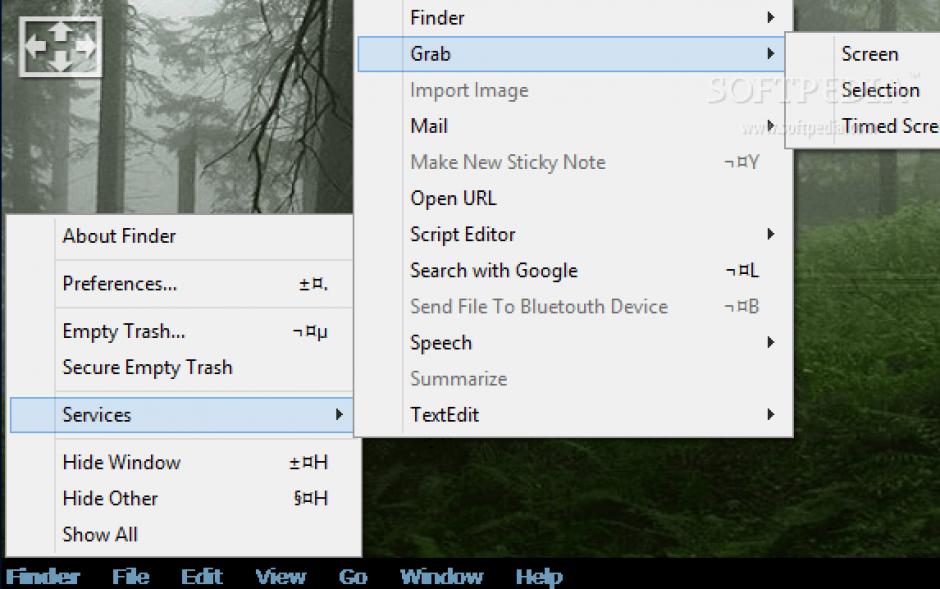Screen dimensions: 940x589
Task: Expand the Services submenu arrow
Action: [x=339, y=415]
